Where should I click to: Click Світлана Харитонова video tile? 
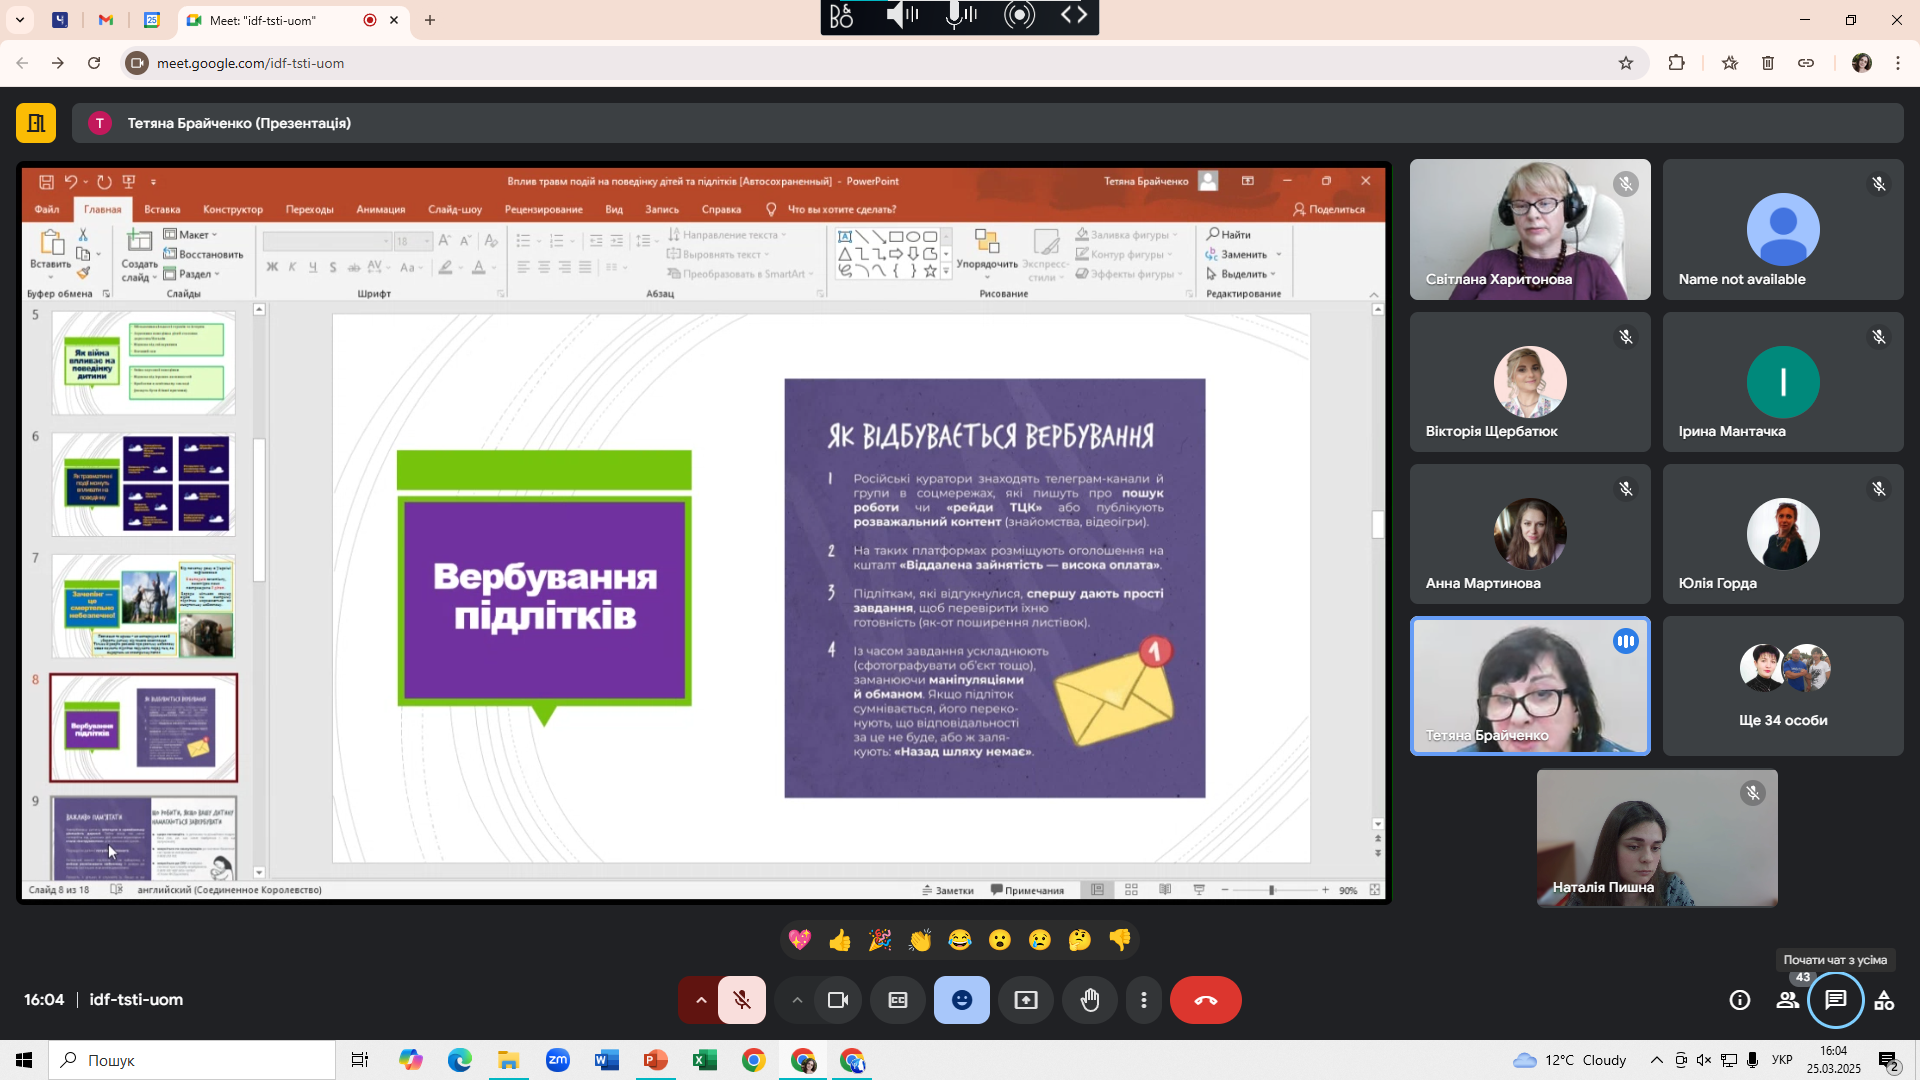point(1530,229)
